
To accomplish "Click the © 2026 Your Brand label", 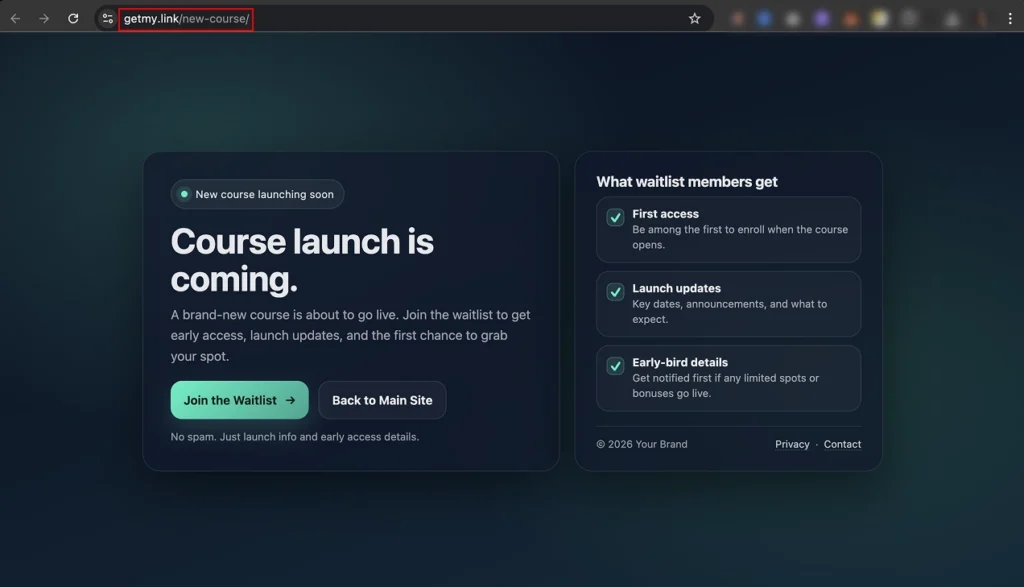I will click(642, 444).
